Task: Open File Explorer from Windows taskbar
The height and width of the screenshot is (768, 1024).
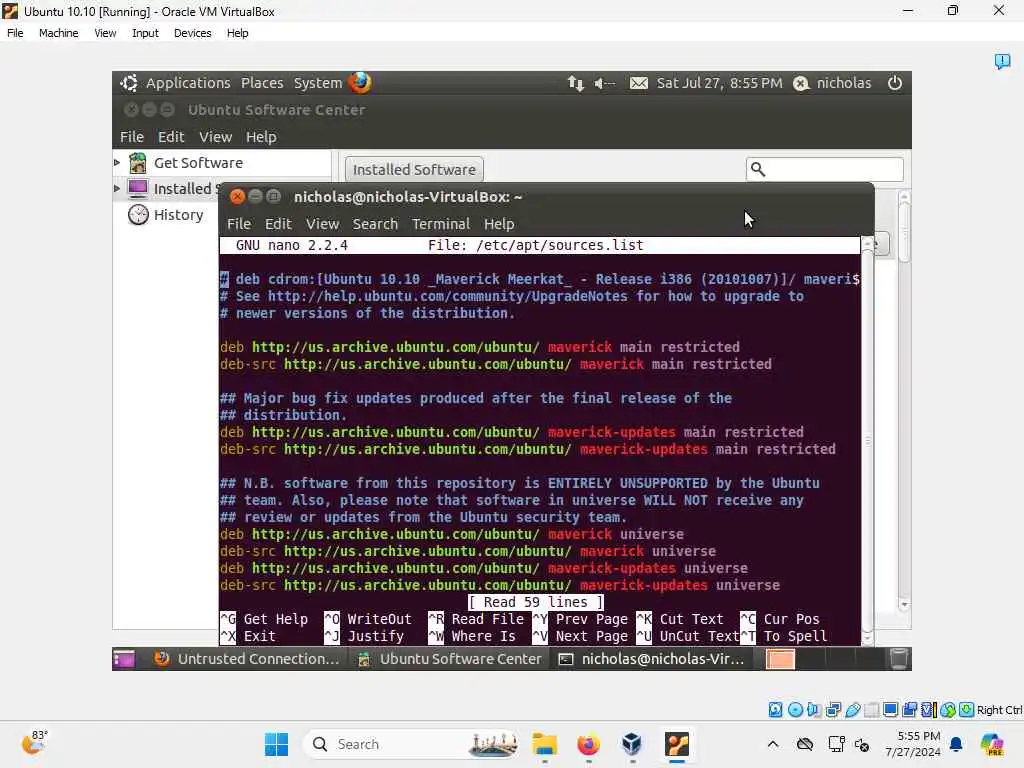Action: tap(544, 744)
